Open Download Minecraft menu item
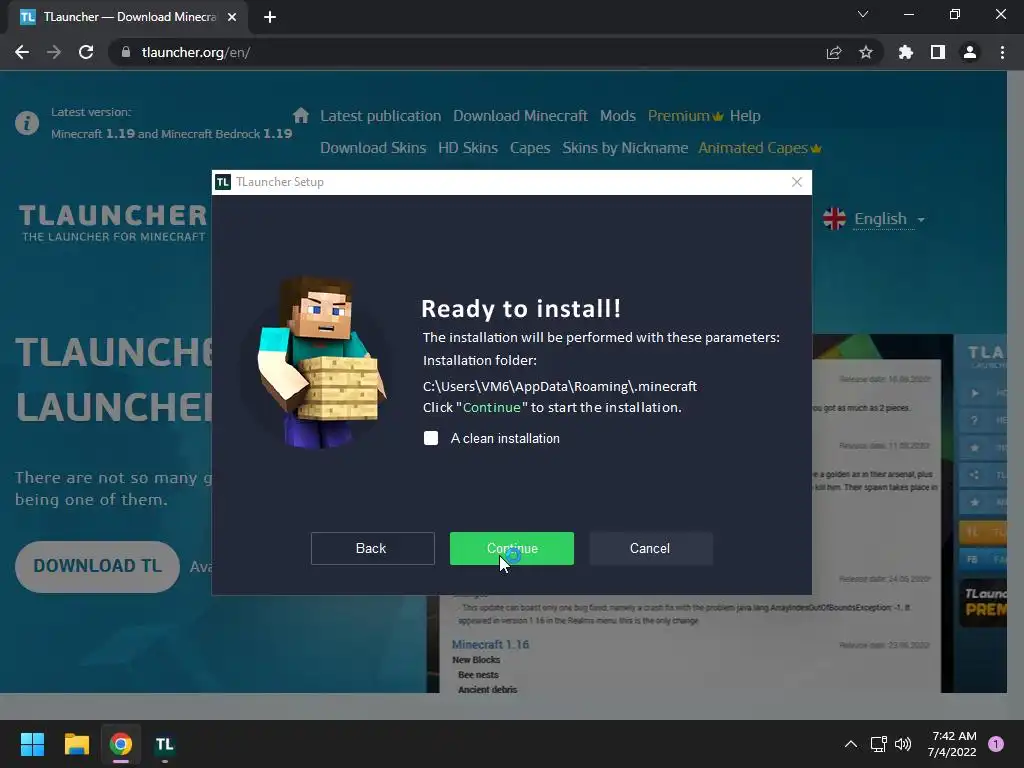The height and width of the screenshot is (768, 1024). (x=520, y=116)
